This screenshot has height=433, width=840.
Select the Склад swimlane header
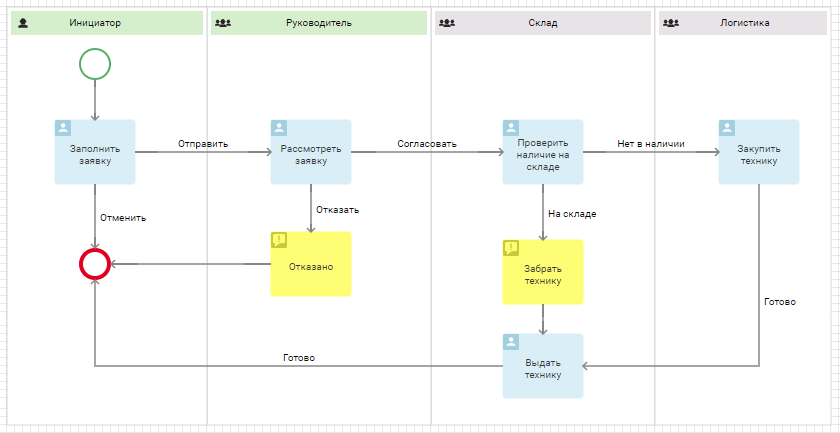click(543, 23)
